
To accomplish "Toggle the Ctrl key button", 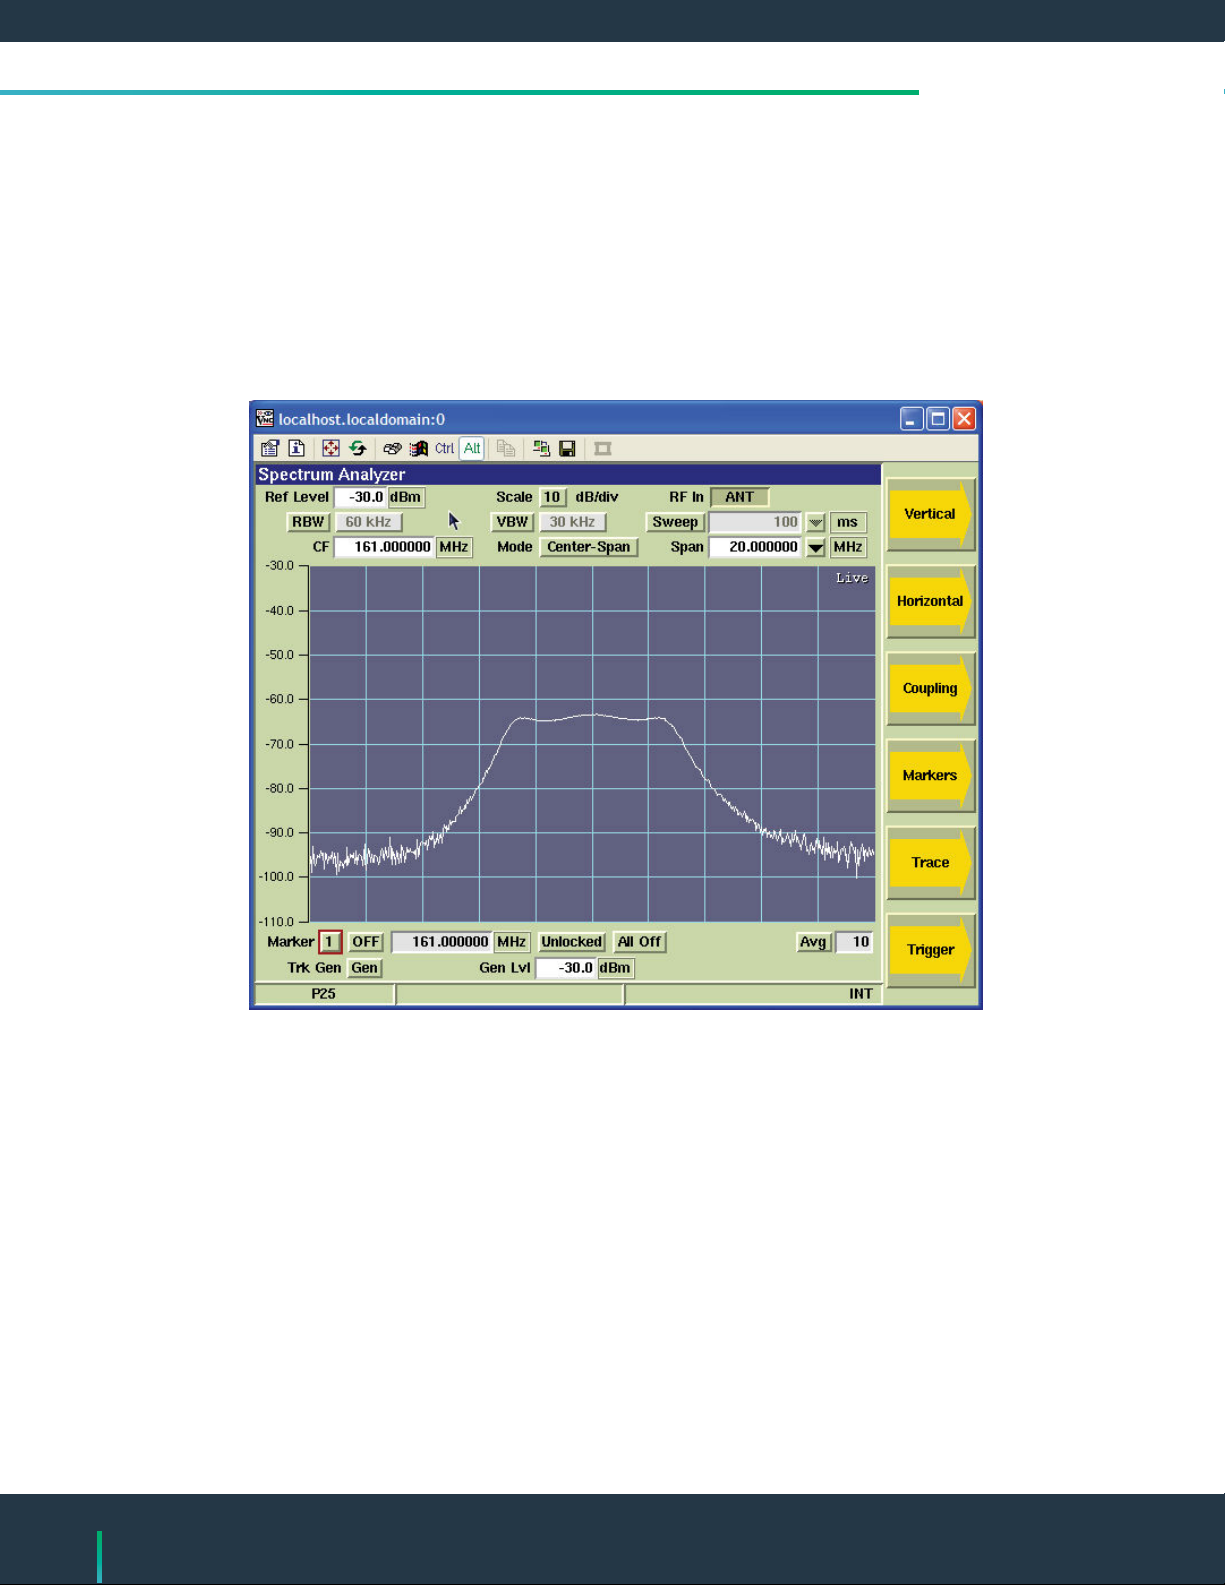I will pyautogui.click(x=444, y=448).
